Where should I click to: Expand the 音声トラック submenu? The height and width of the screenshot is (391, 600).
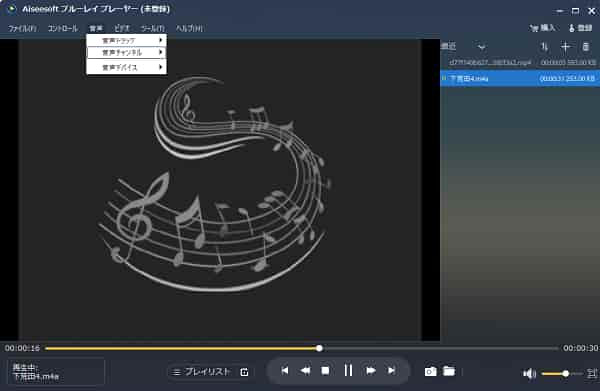pyautogui.click(x=127, y=40)
